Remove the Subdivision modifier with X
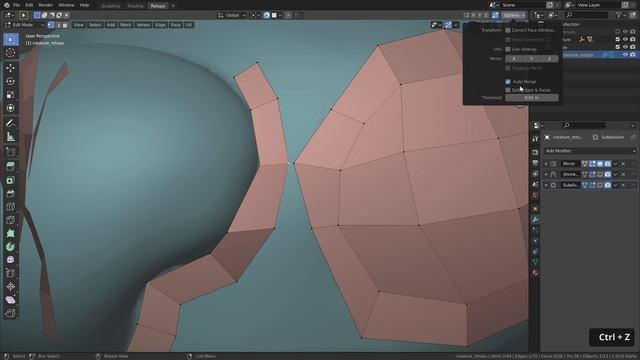 [x=623, y=185]
